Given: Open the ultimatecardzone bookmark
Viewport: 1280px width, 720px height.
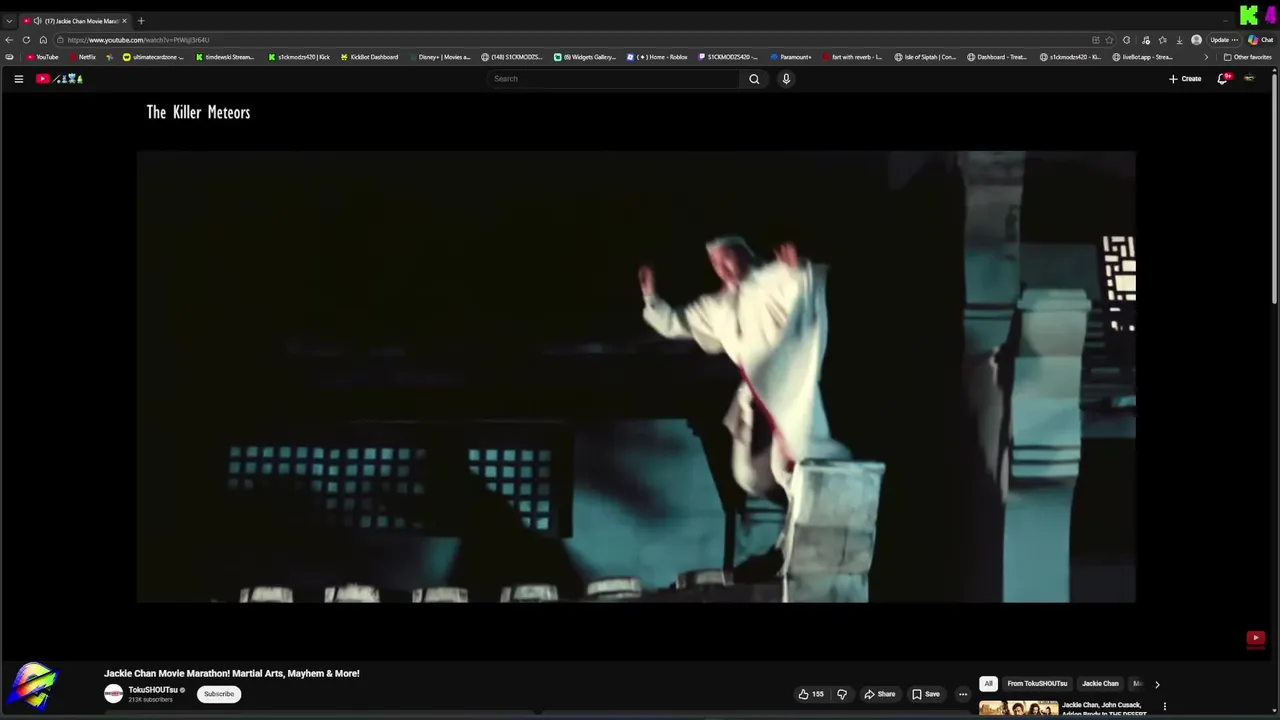Looking at the screenshot, I should point(153,57).
